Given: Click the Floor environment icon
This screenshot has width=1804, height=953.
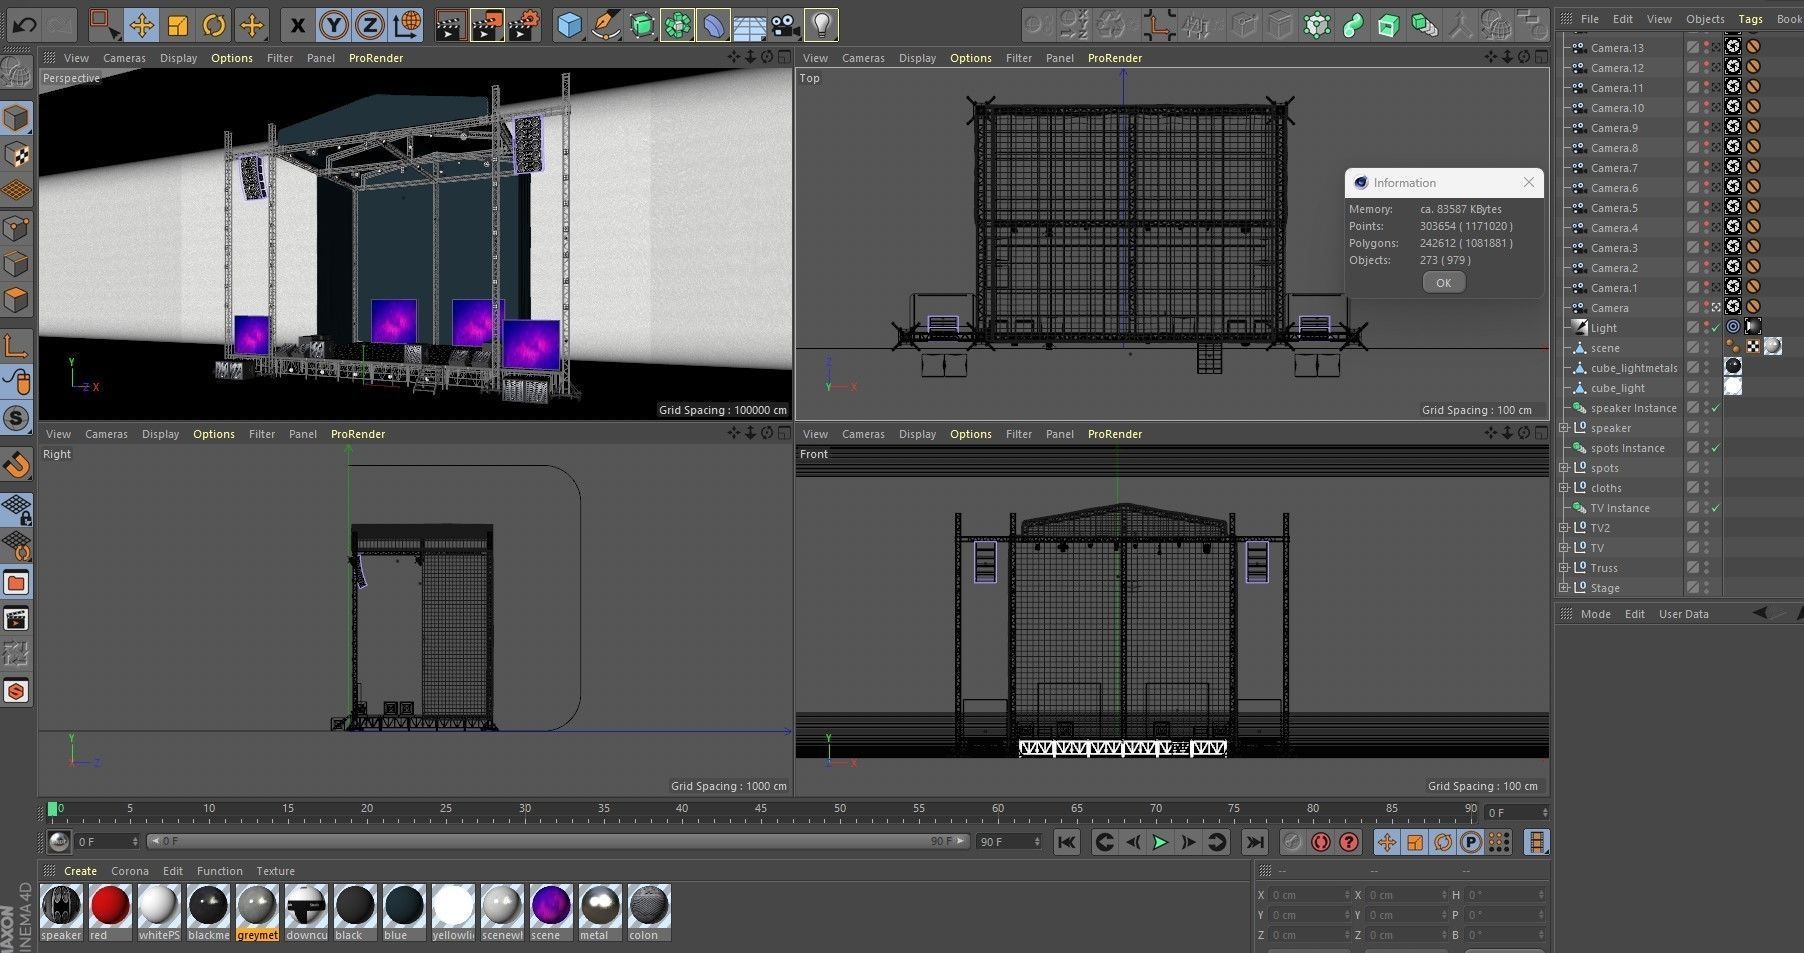Looking at the screenshot, I should click(750, 25).
